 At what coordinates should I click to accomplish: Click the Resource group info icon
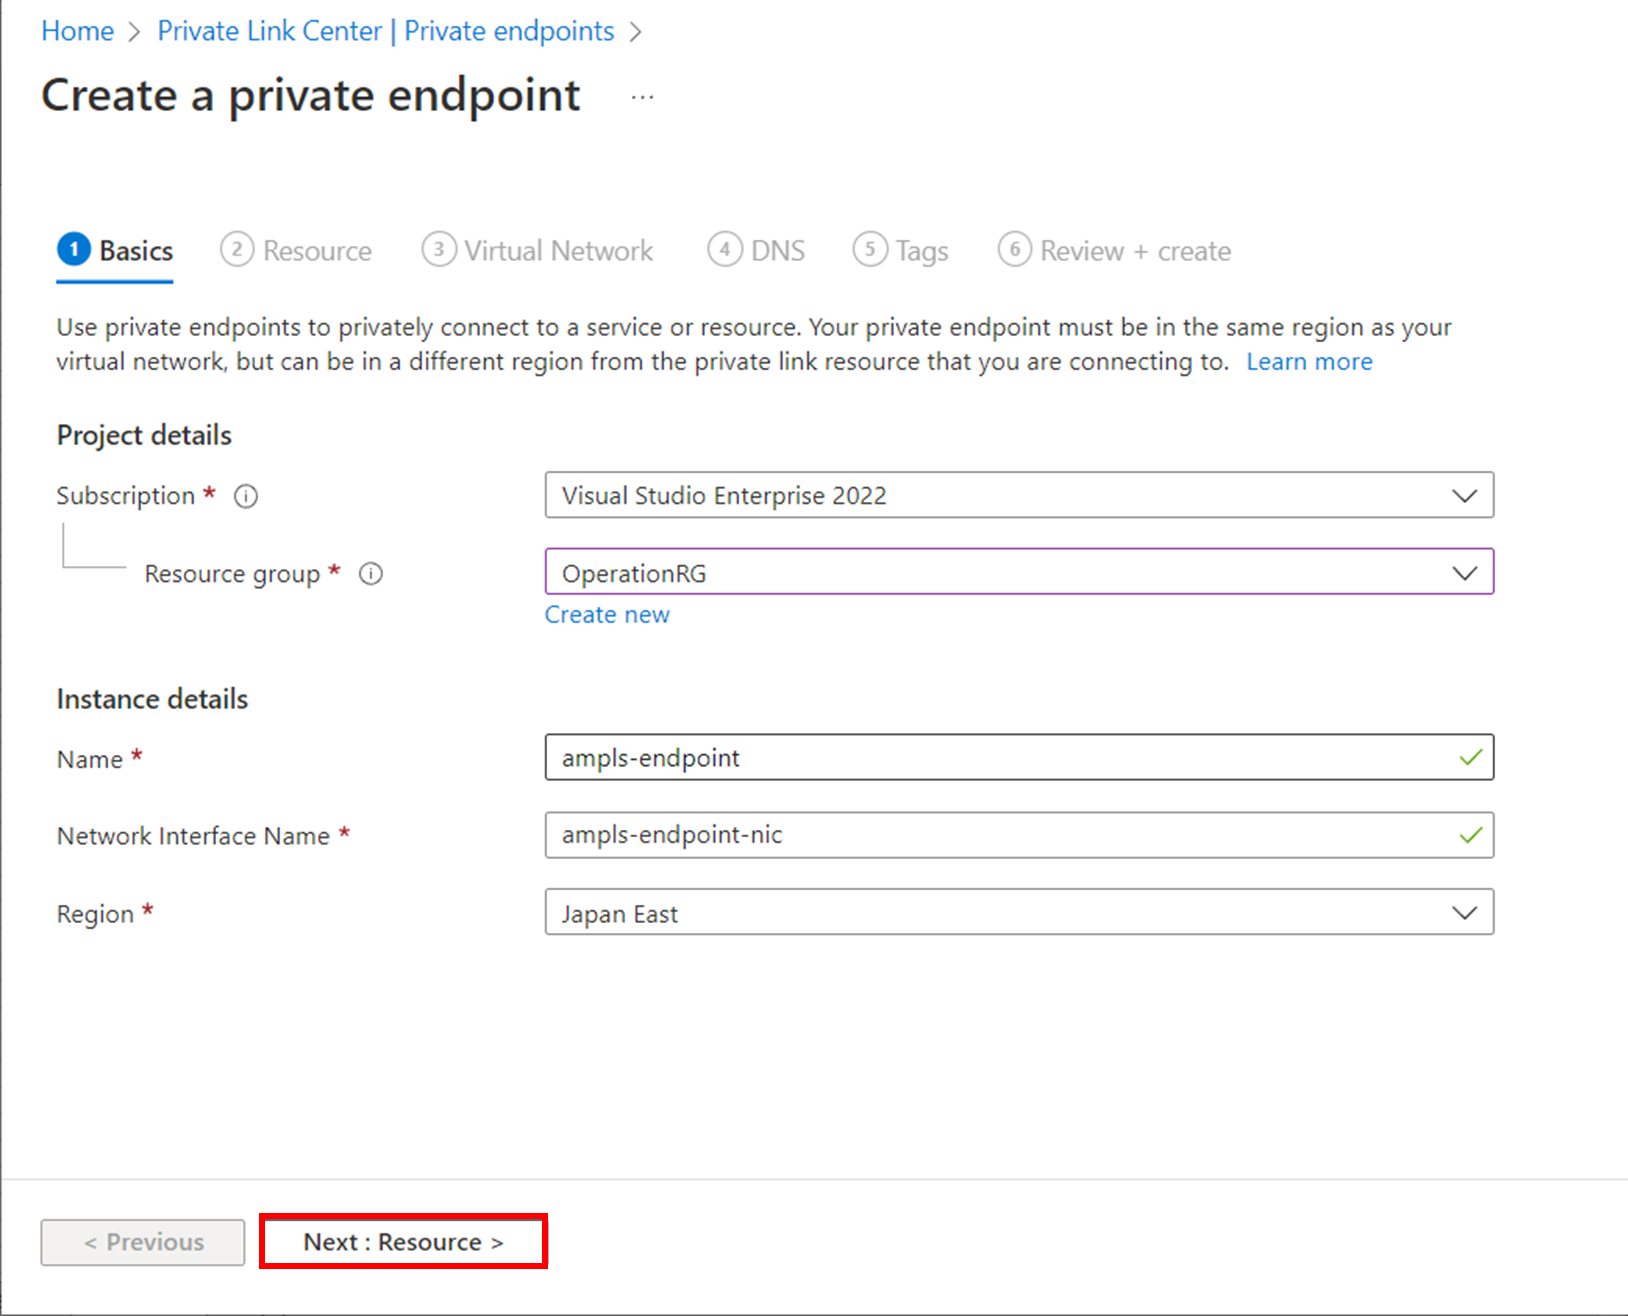coord(370,573)
